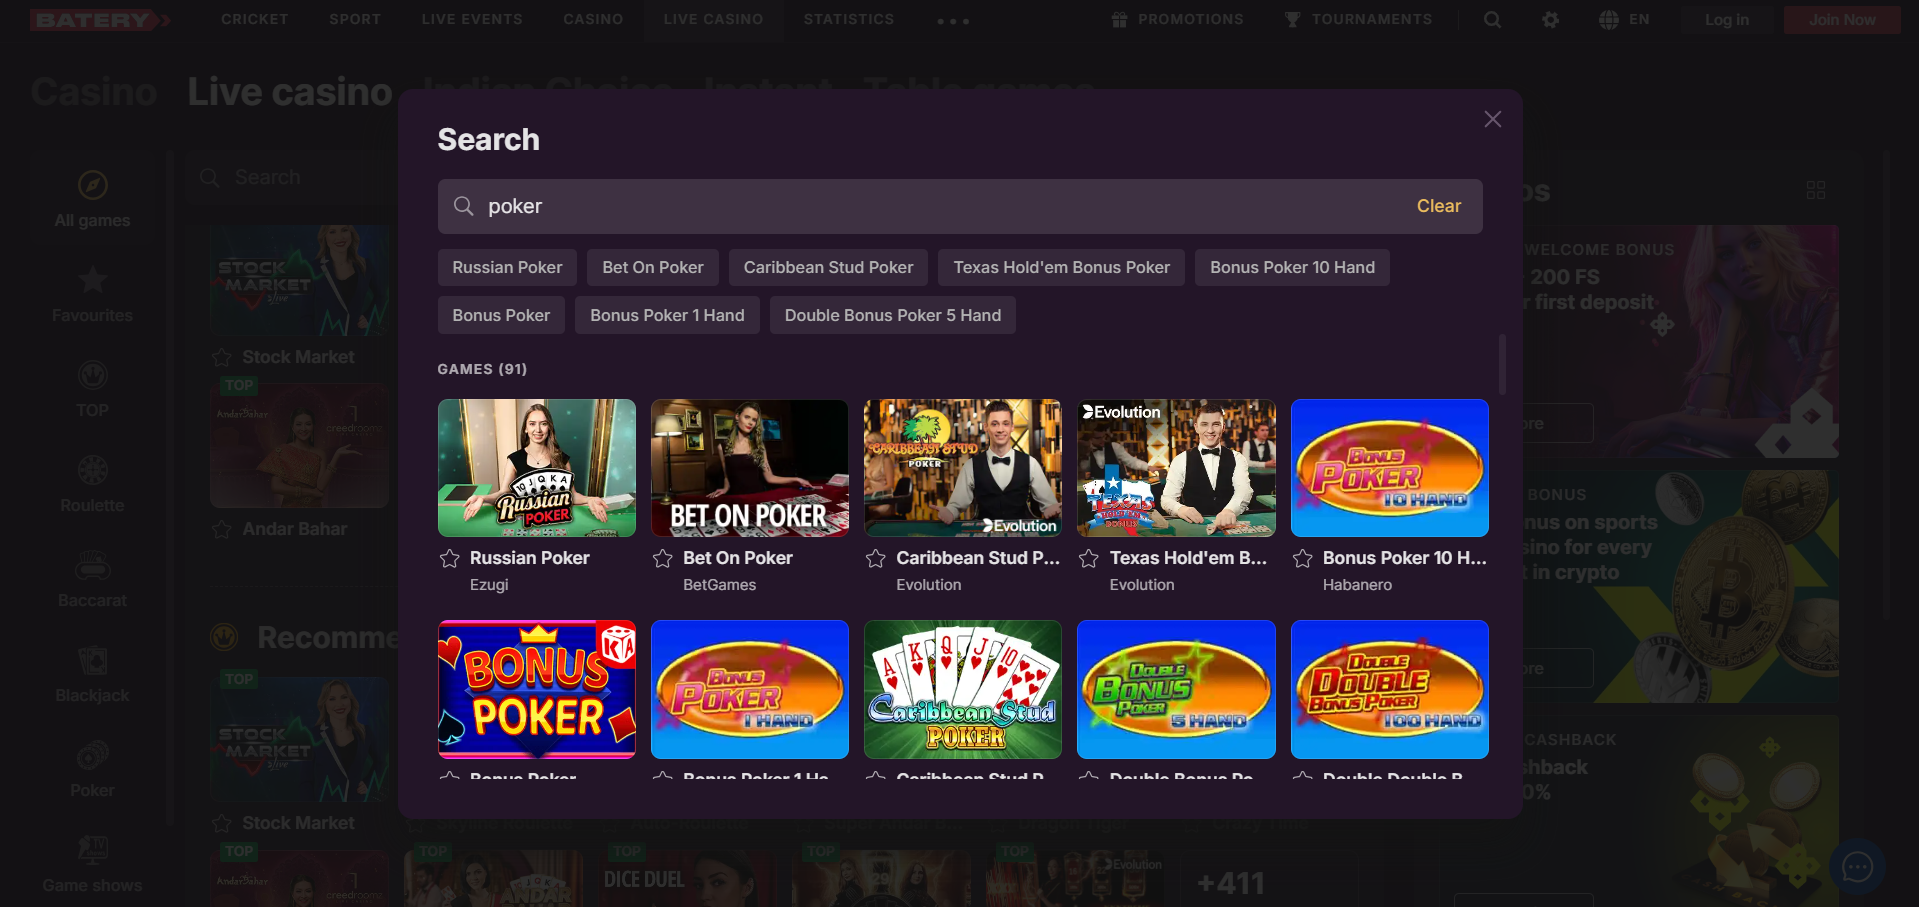
Task: Close the Search dialog
Action: (1492, 119)
